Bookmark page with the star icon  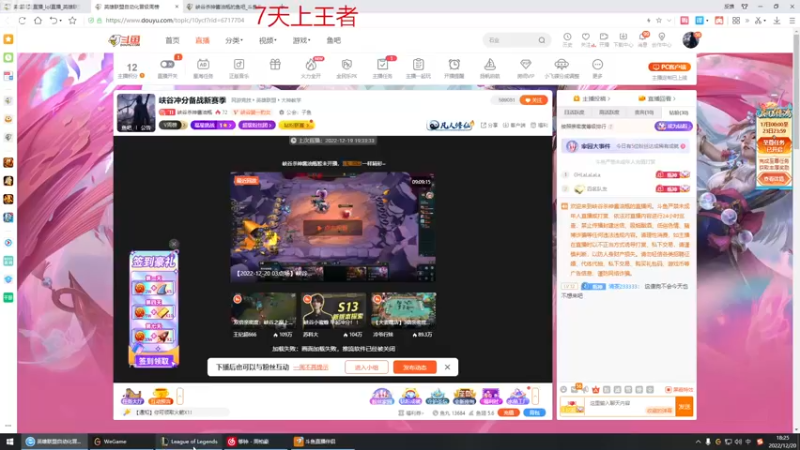click(72, 20)
